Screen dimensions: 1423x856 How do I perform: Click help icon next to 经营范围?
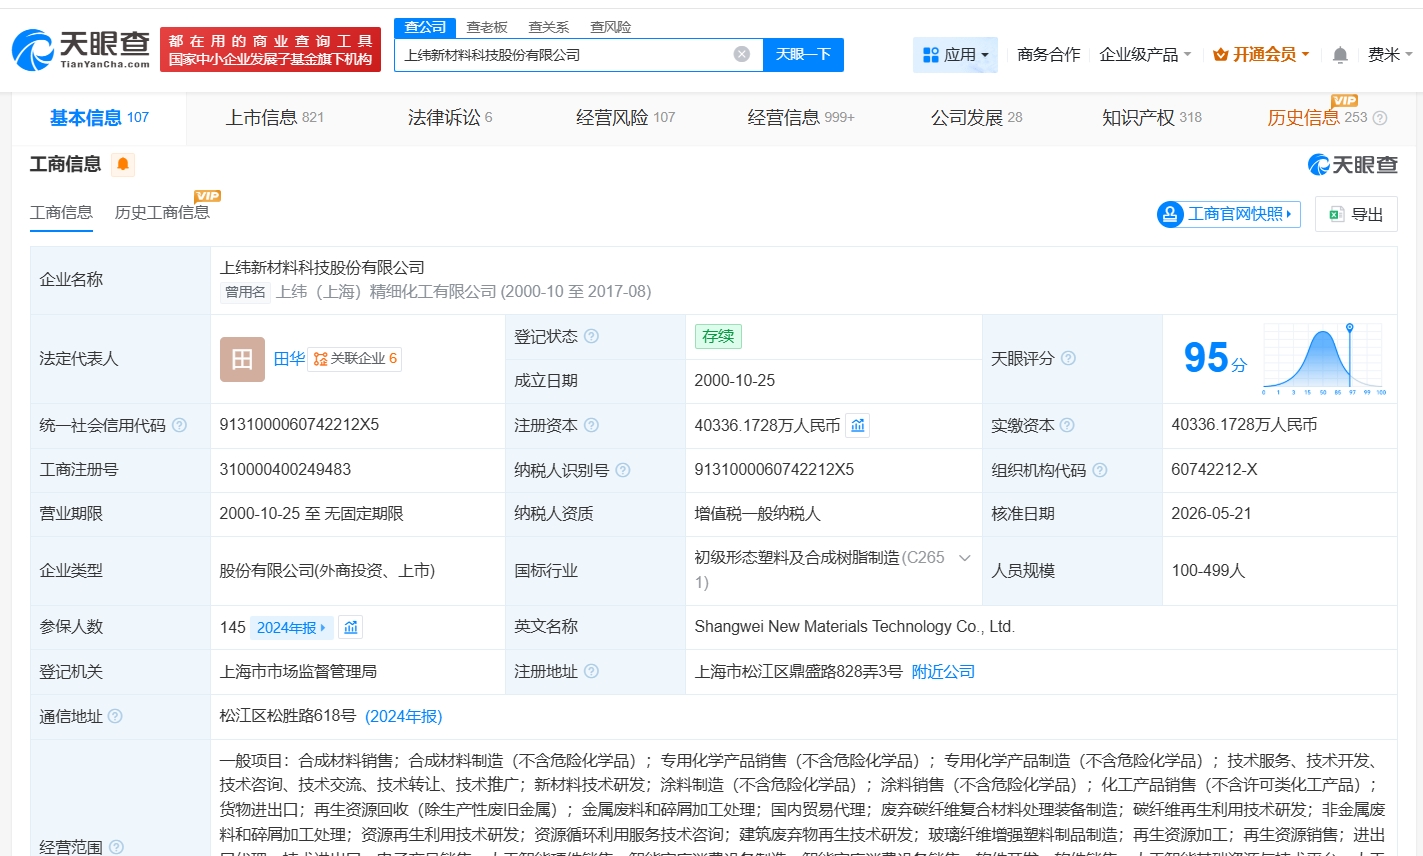(116, 847)
